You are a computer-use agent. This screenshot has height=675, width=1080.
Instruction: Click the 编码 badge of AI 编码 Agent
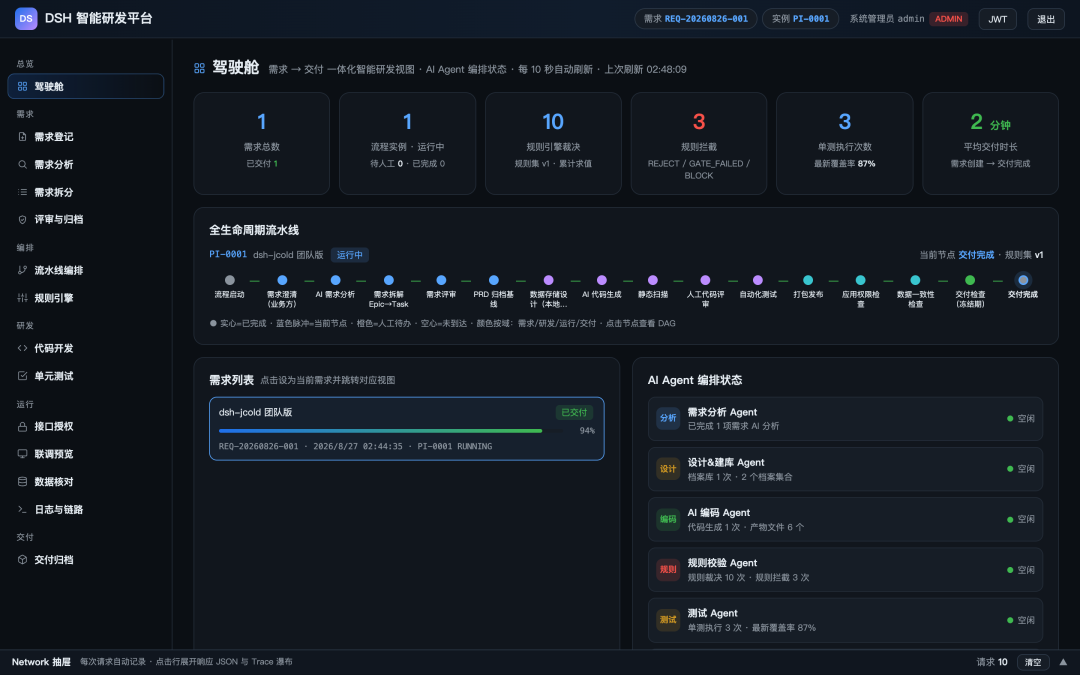[668, 519]
